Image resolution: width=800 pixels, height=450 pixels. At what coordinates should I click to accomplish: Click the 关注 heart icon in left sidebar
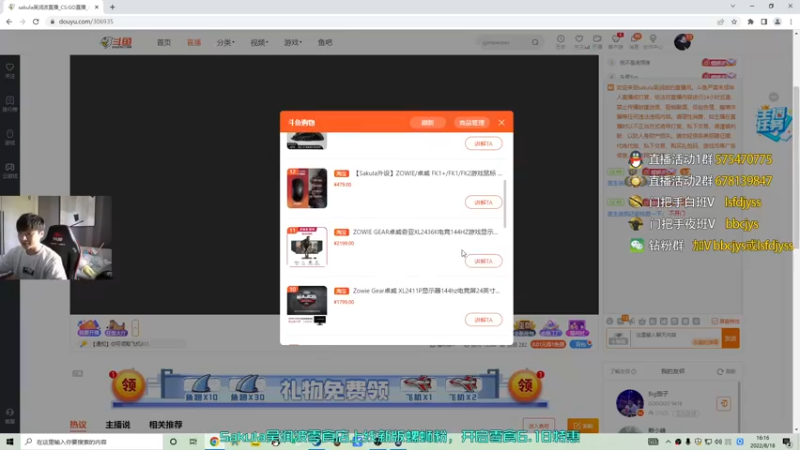pyautogui.click(x=10, y=70)
